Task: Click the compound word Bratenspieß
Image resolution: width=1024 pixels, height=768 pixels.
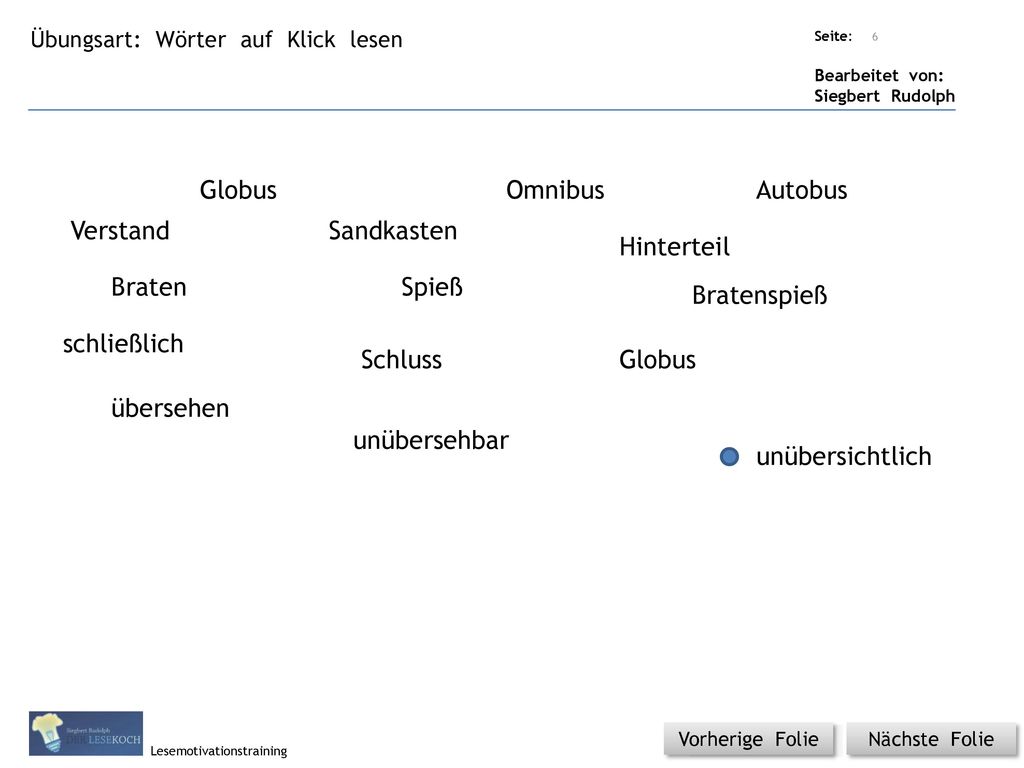Action: pos(760,295)
